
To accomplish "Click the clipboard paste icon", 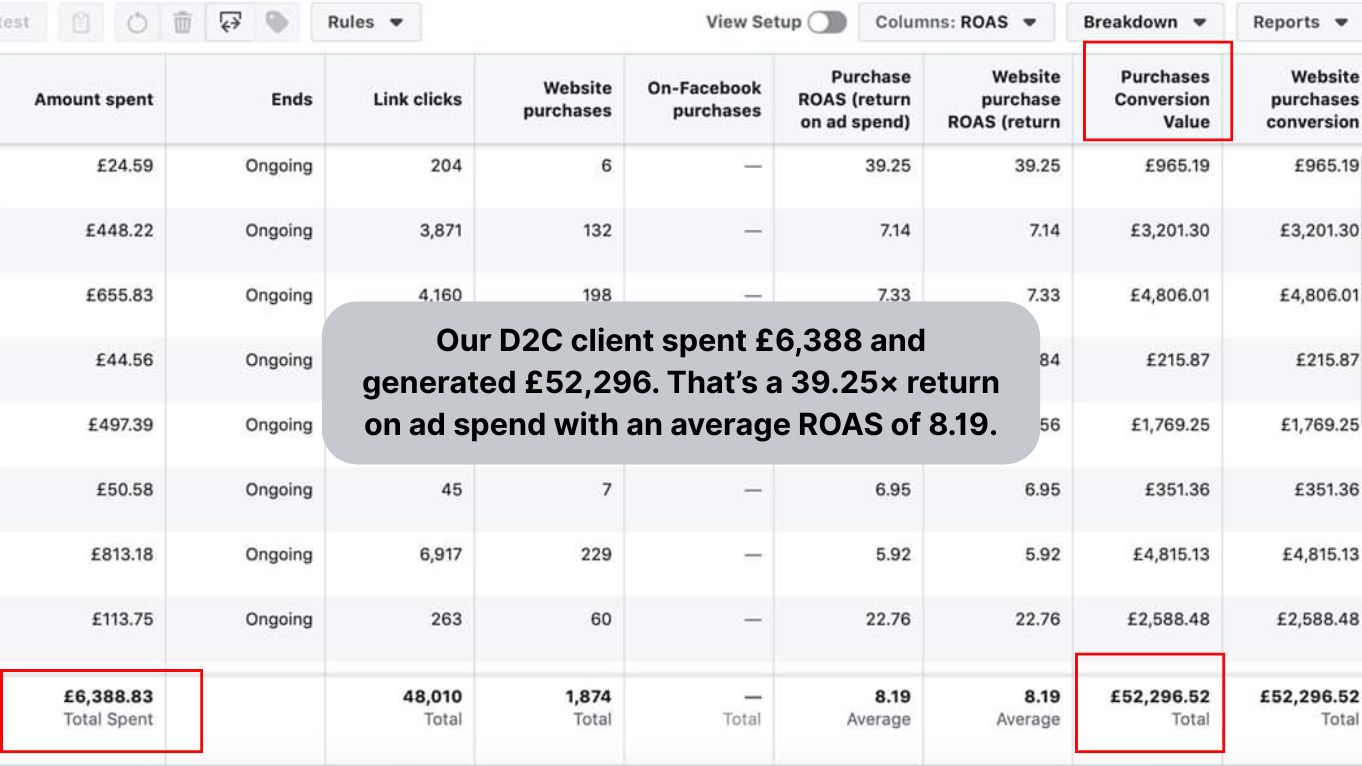I will point(87,22).
